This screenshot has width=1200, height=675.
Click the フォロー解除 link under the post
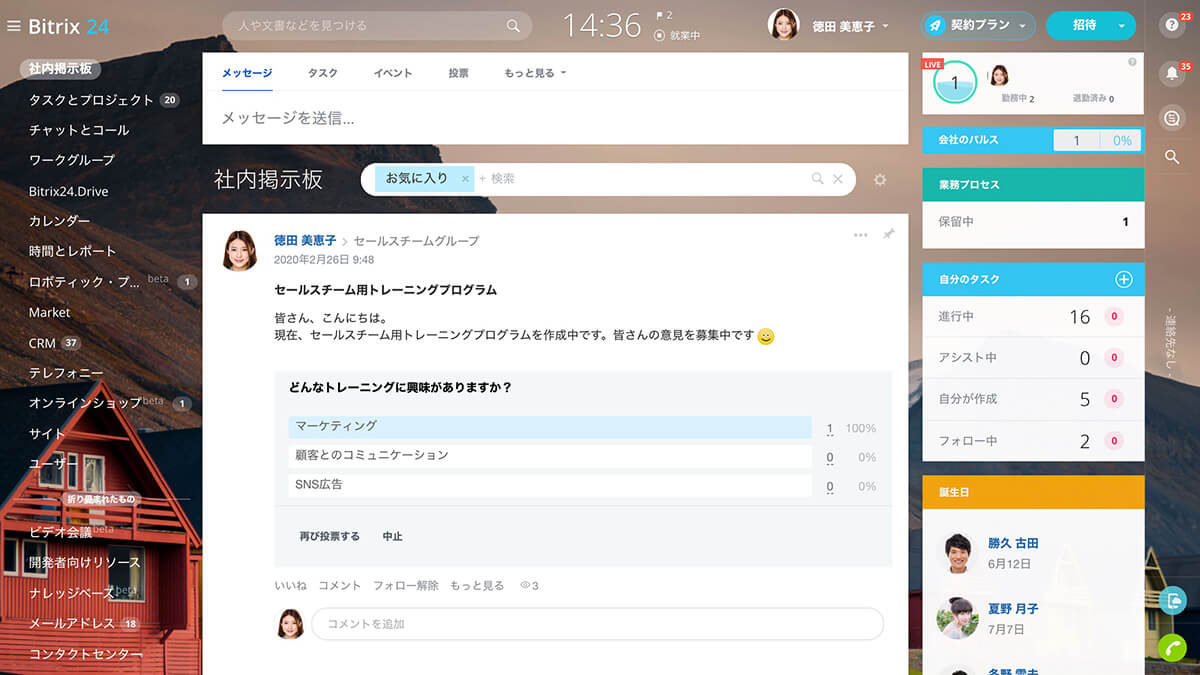coord(405,586)
